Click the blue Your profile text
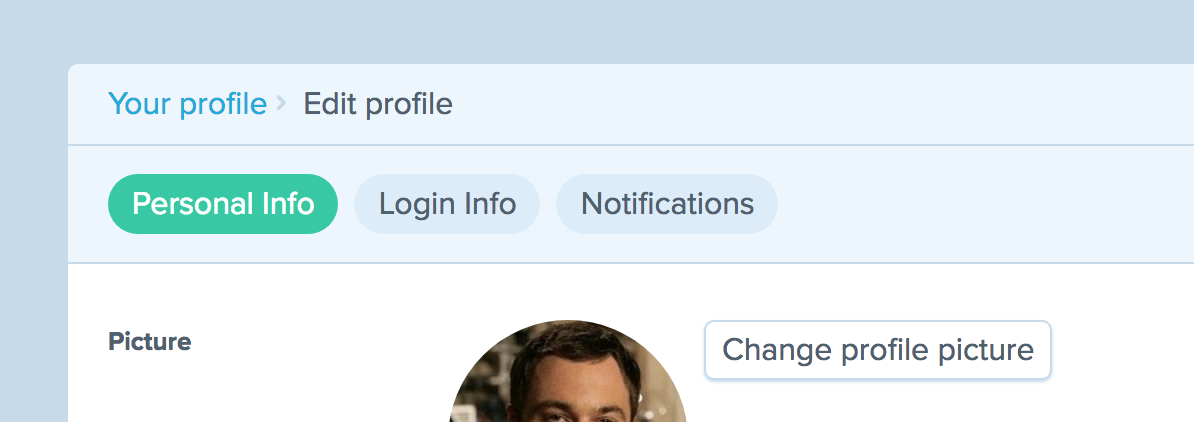Image resolution: width=1194 pixels, height=422 pixels. [x=187, y=104]
